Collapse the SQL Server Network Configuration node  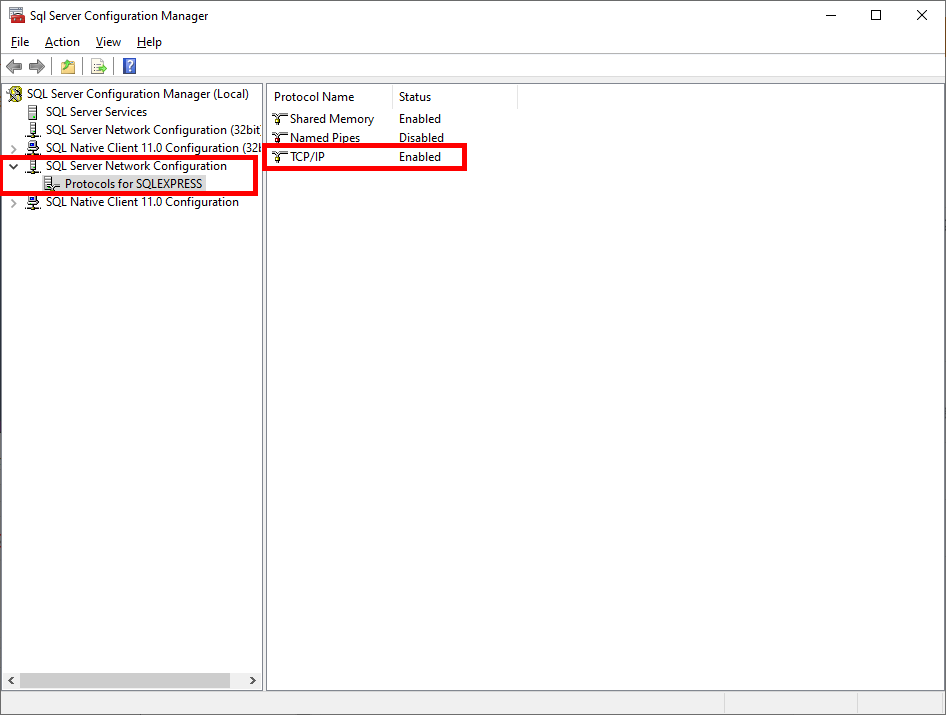click(13, 167)
